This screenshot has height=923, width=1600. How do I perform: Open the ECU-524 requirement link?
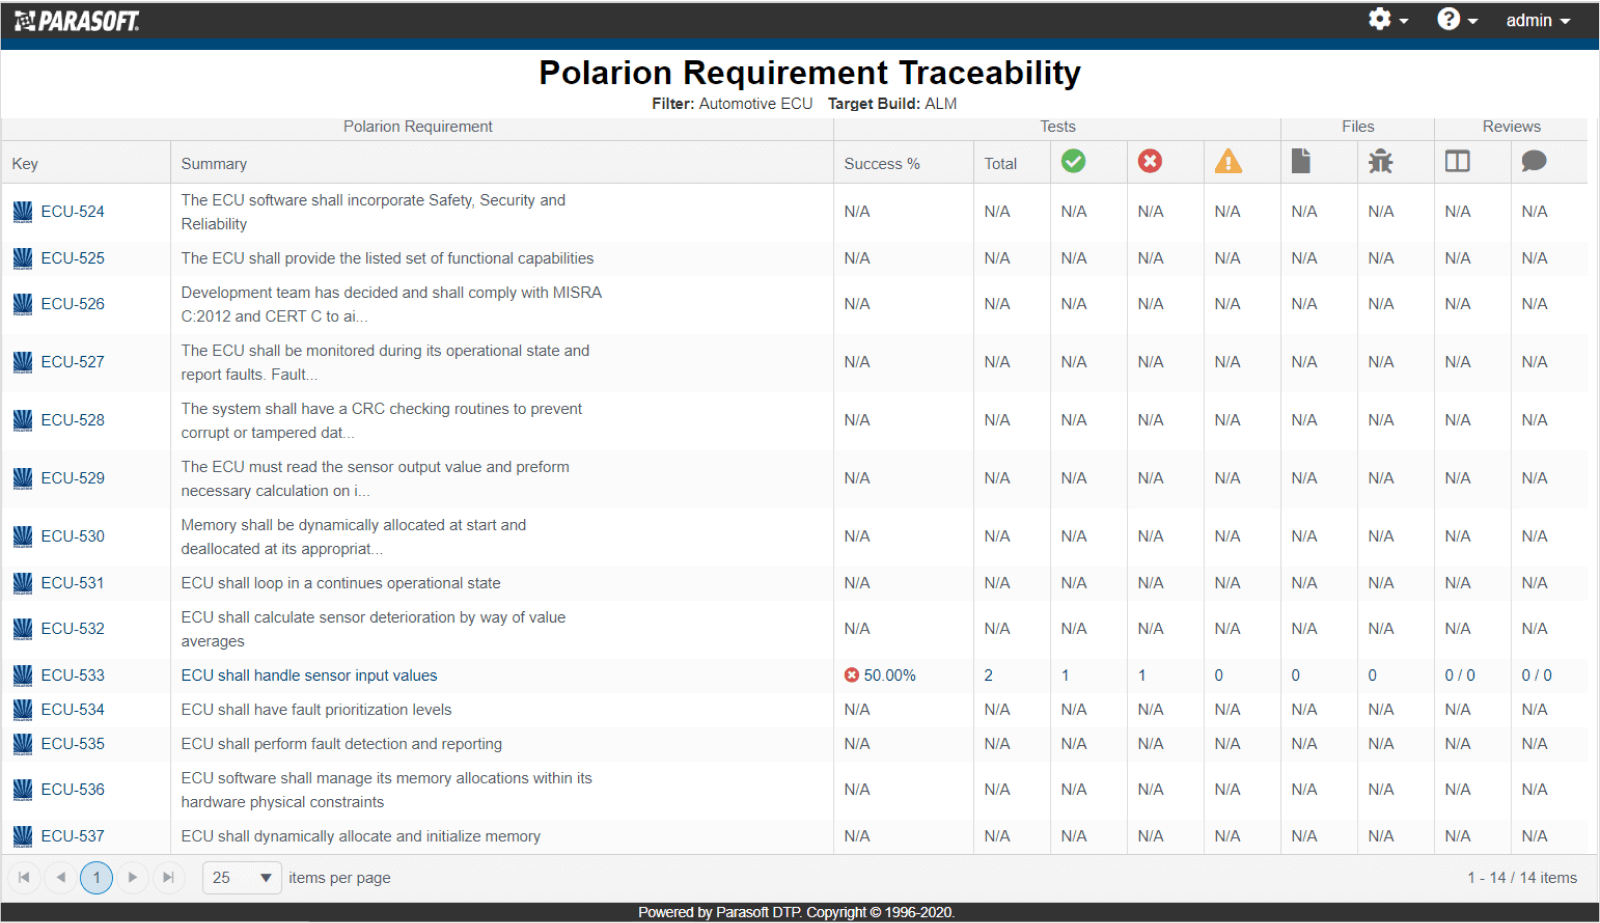tap(71, 211)
